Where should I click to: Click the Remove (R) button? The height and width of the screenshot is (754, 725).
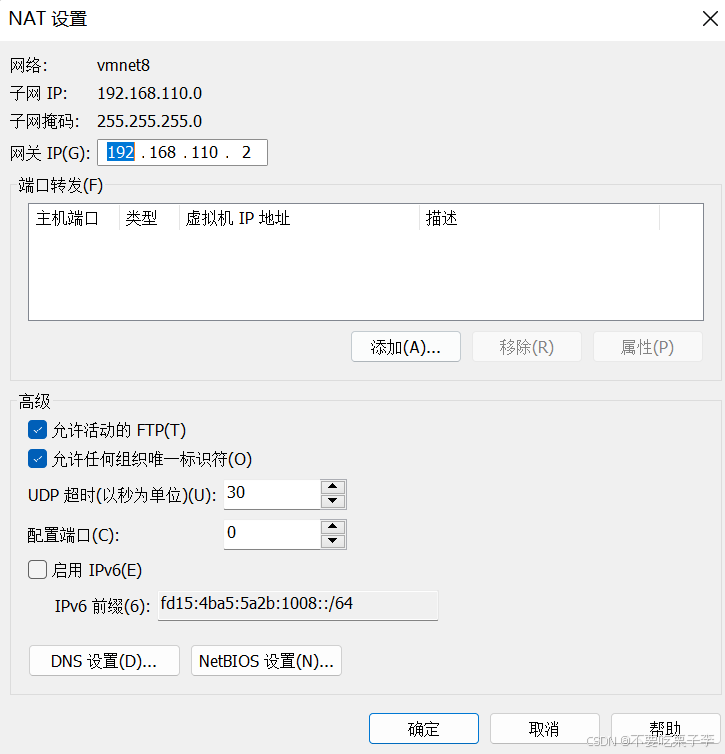[x=527, y=347]
